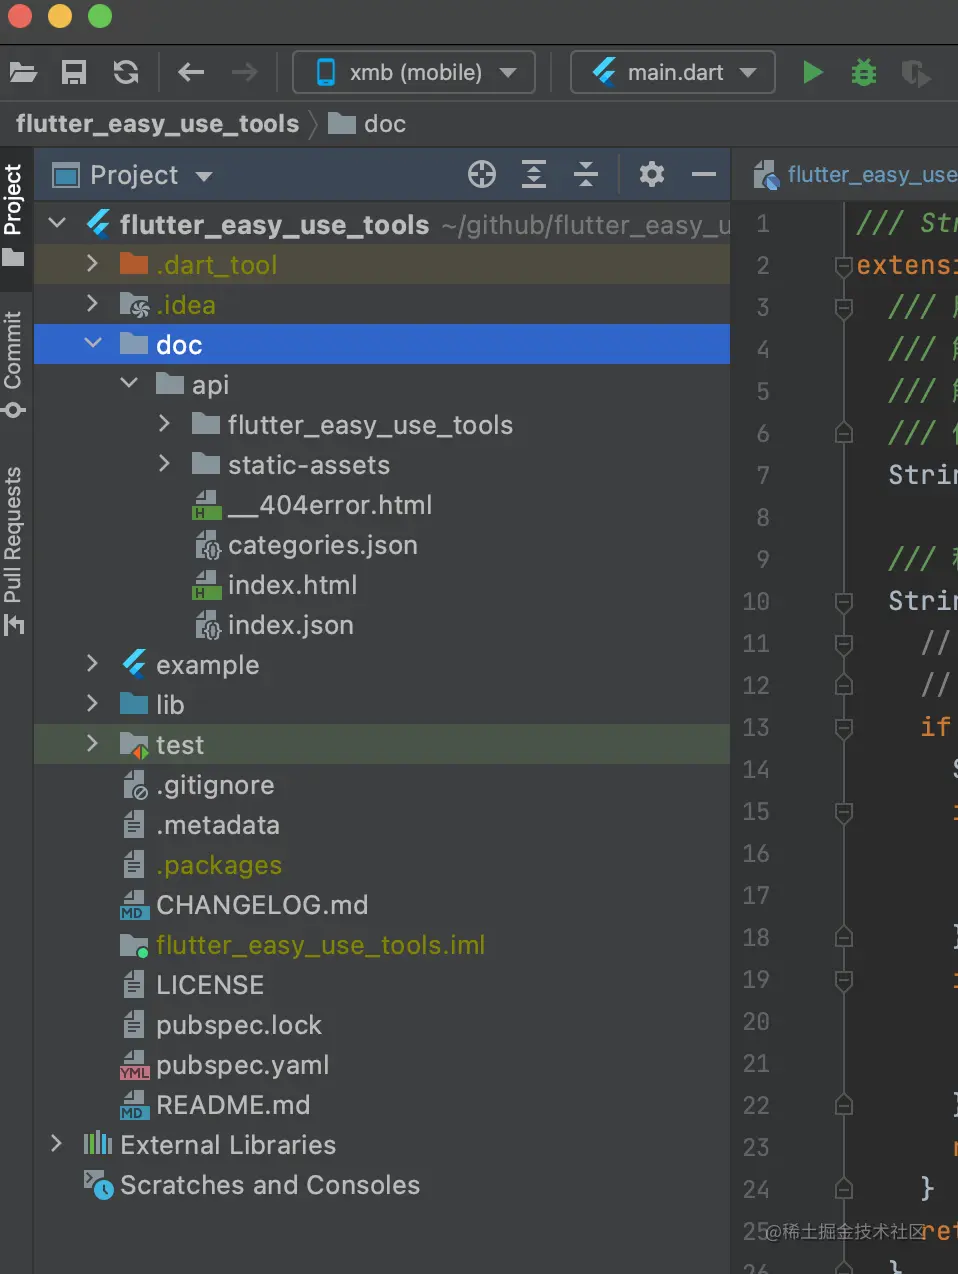Image resolution: width=958 pixels, height=1274 pixels.
Task: Click the Collapse All icon in Project panel
Action: tap(586, 174)
